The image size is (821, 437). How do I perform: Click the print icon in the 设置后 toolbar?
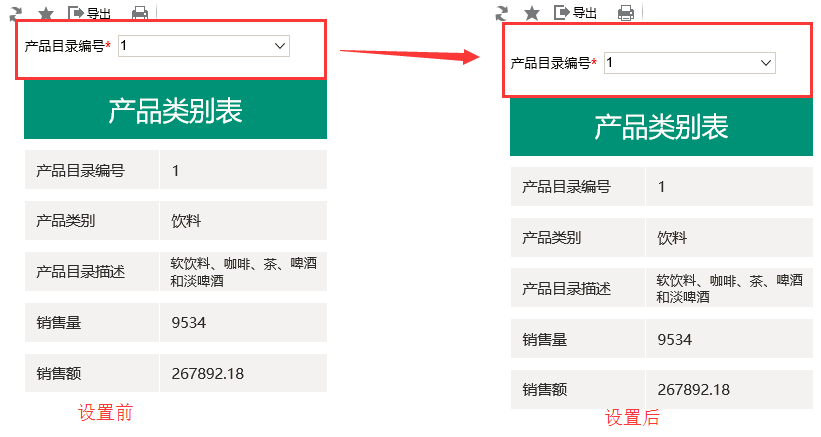pyautogui.click(x=626, y=13)
